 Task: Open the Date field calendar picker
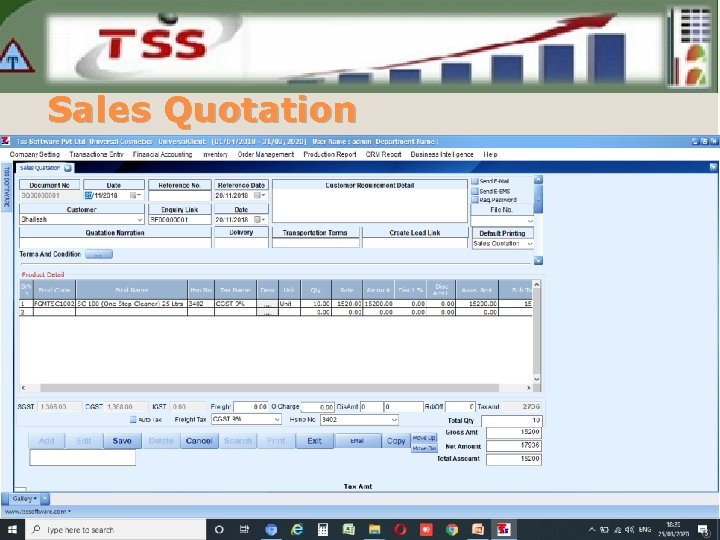coord(136,196)
